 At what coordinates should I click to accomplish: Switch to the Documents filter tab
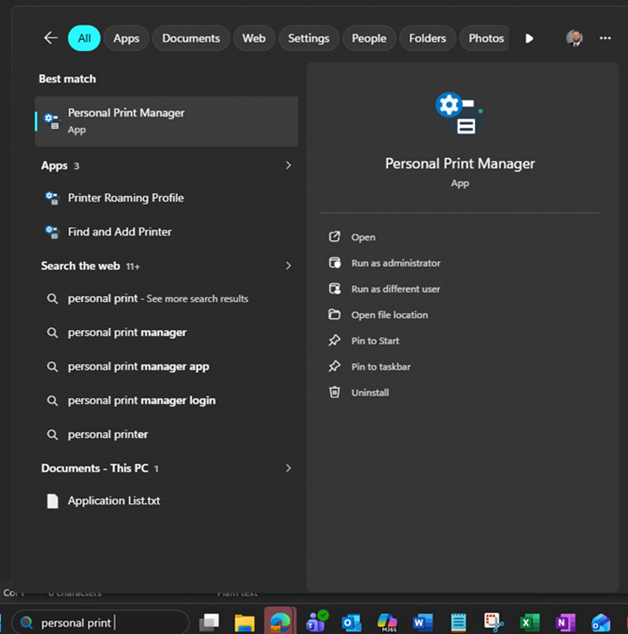(191, 38)
